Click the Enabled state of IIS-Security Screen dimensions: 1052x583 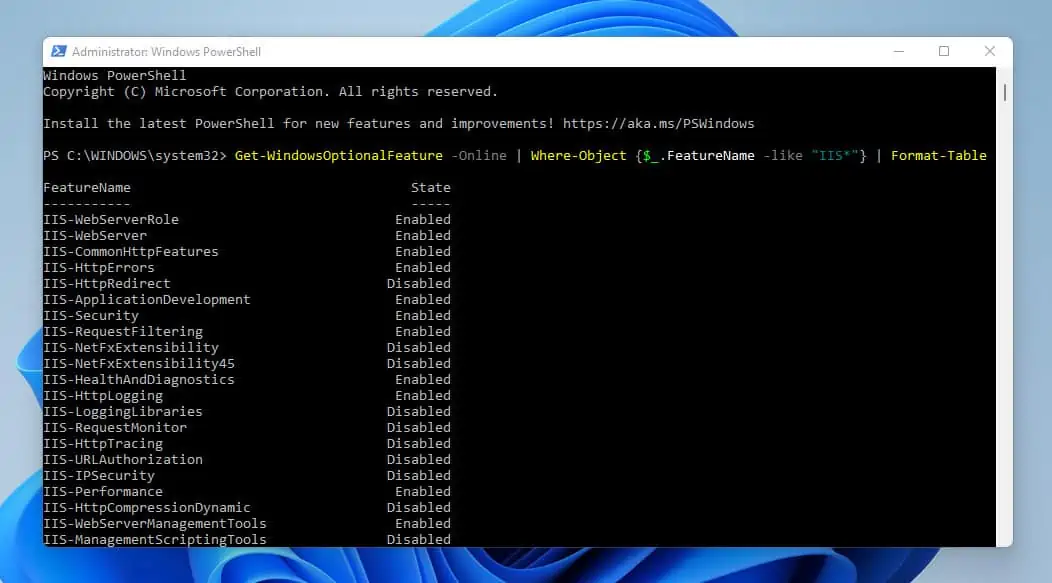pos(423,315)
